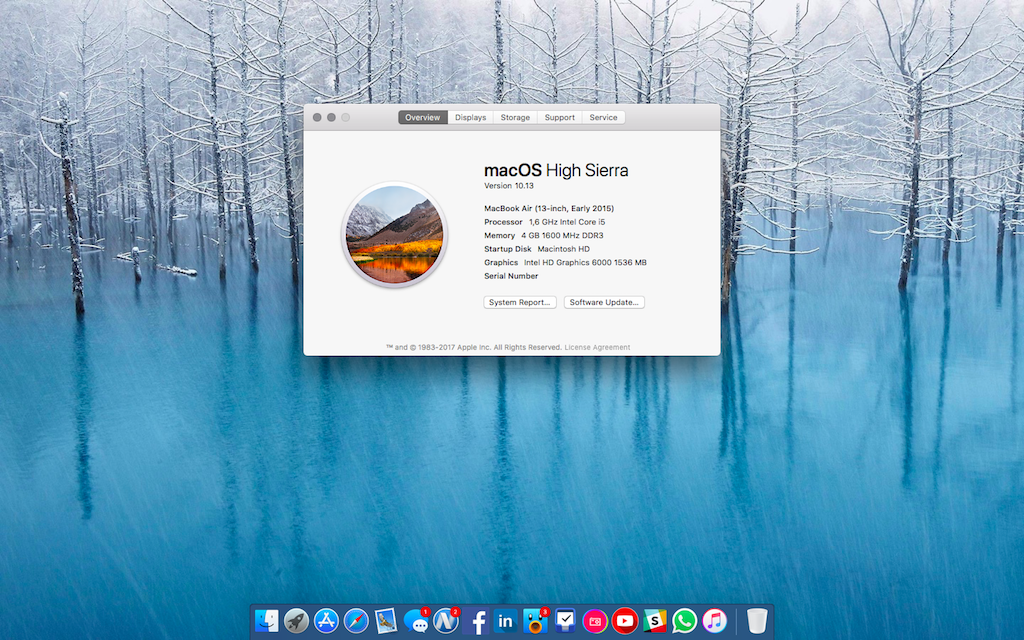
Task: Open Finder from the dock
Action: [267, 621]
